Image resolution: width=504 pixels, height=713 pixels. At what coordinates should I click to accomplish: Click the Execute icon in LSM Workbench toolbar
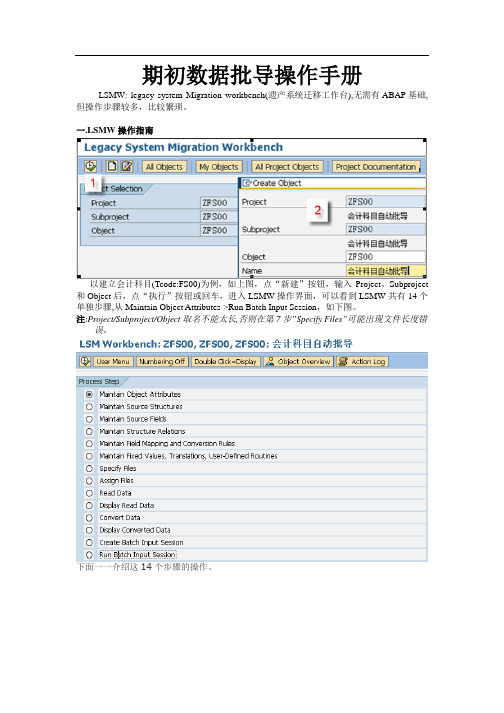(x=85, y=362)
